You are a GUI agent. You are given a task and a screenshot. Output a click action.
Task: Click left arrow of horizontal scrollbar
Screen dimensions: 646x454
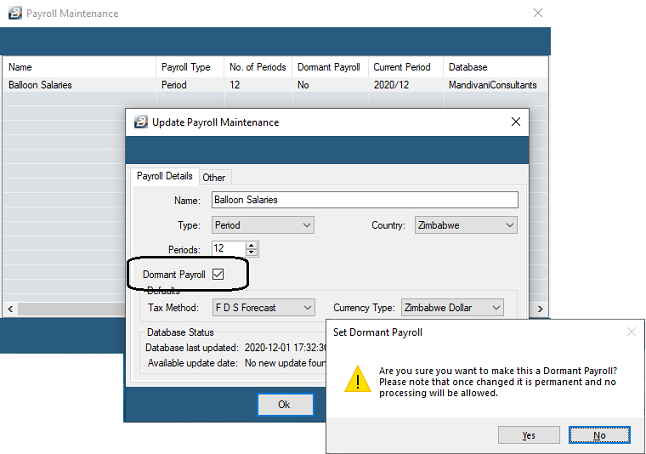(x=11, y=309)
